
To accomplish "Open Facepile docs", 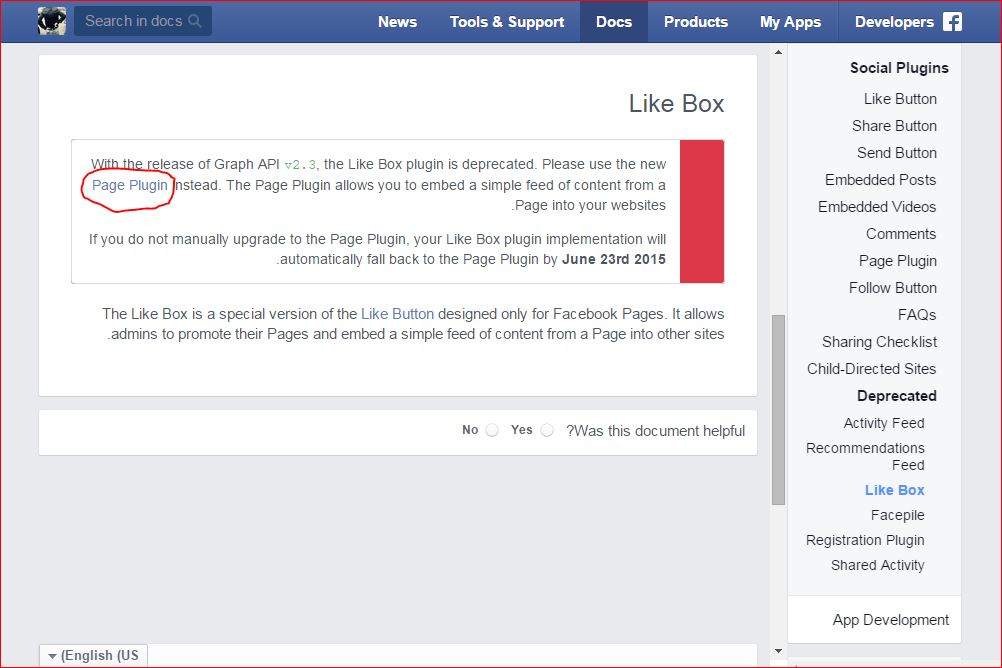I will (897, 515).
